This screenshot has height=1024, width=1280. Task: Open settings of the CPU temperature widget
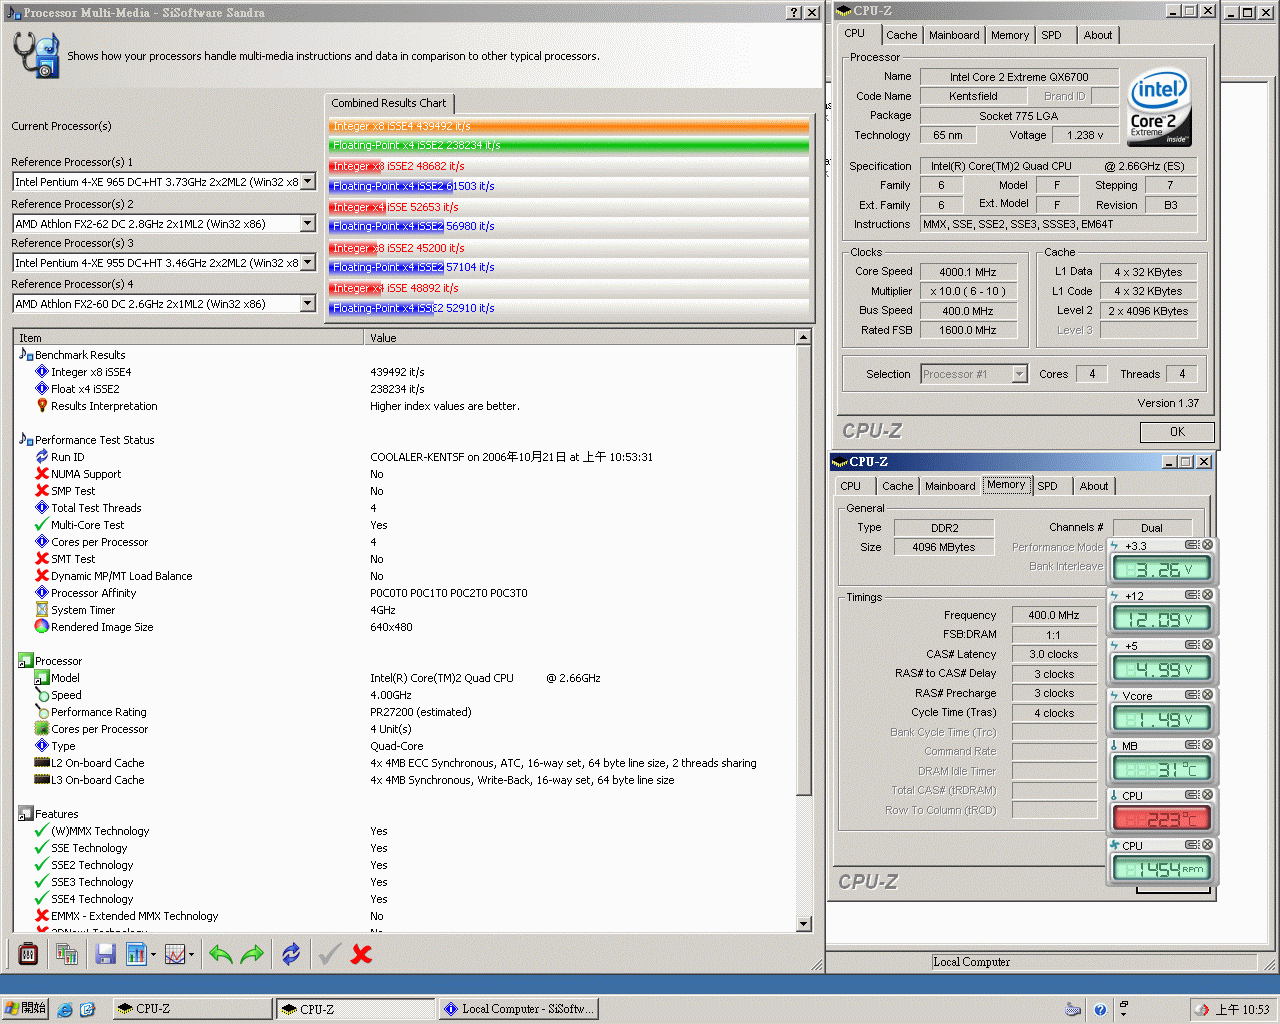pyautogui.click(x=1192, y=795)
